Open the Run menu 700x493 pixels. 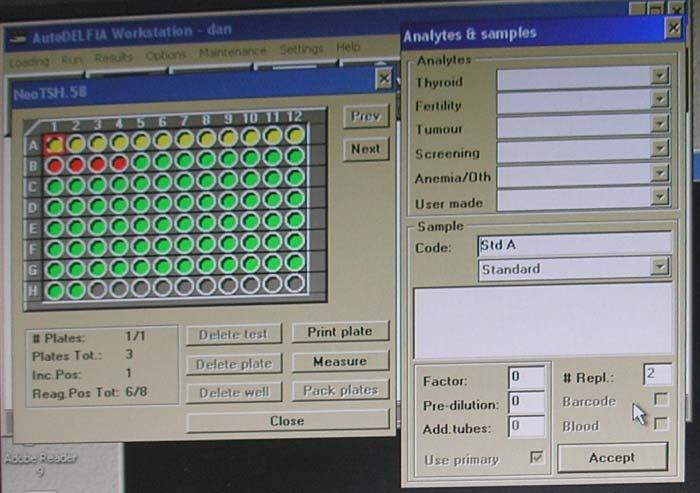(x=72, y=59)
